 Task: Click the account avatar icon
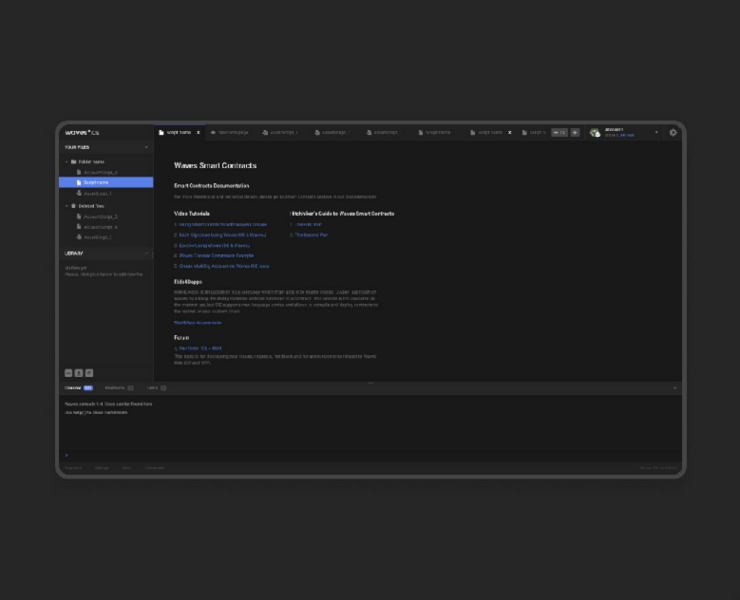click(x=595, y=132)
